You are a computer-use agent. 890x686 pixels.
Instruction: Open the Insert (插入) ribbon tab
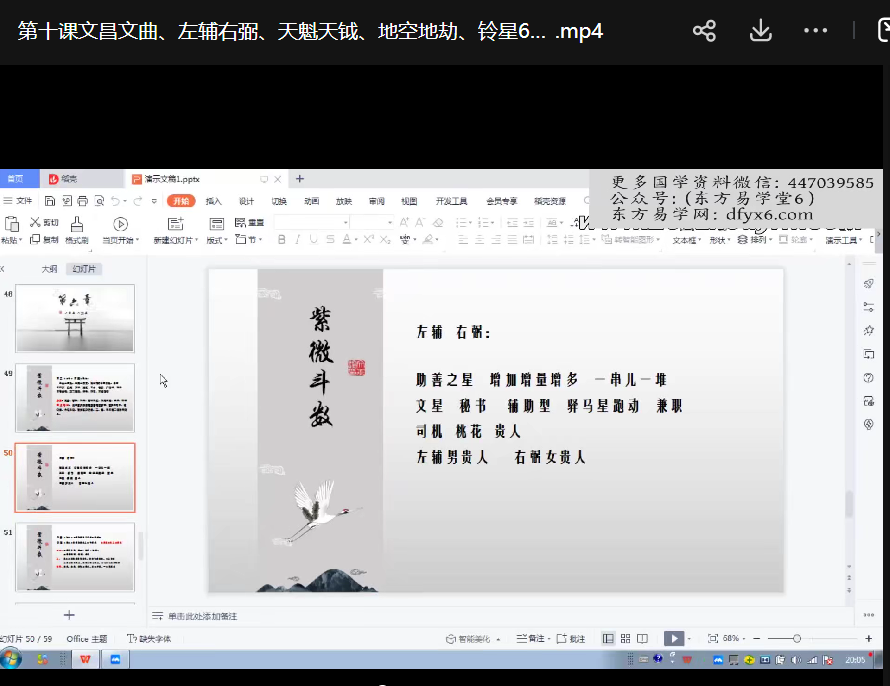(x=214, y=201)
